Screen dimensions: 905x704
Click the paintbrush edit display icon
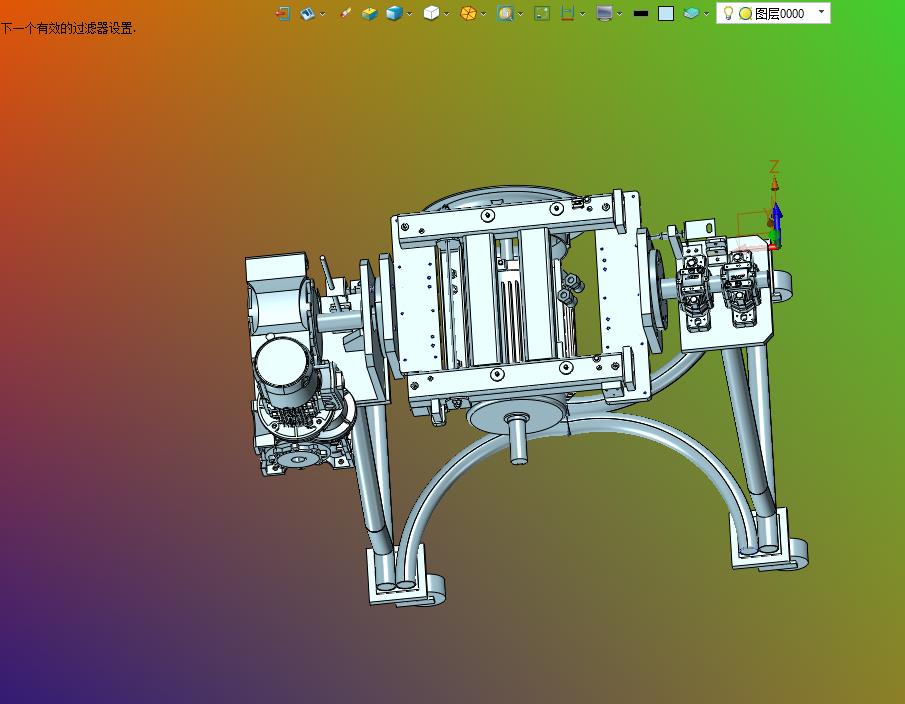346,13
